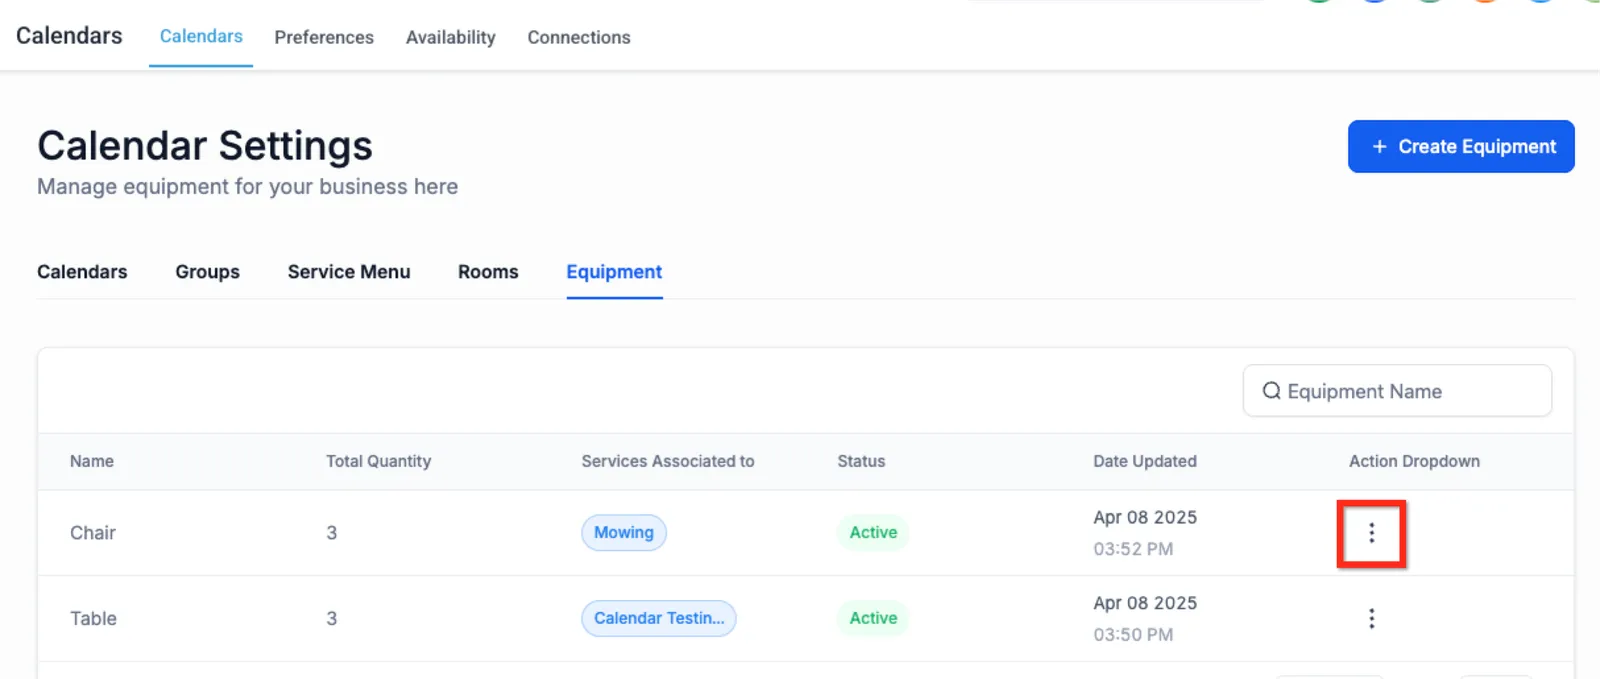Click the Active status badge for Chair
This screenshot has width=1600, height=679.
point(873,533)
